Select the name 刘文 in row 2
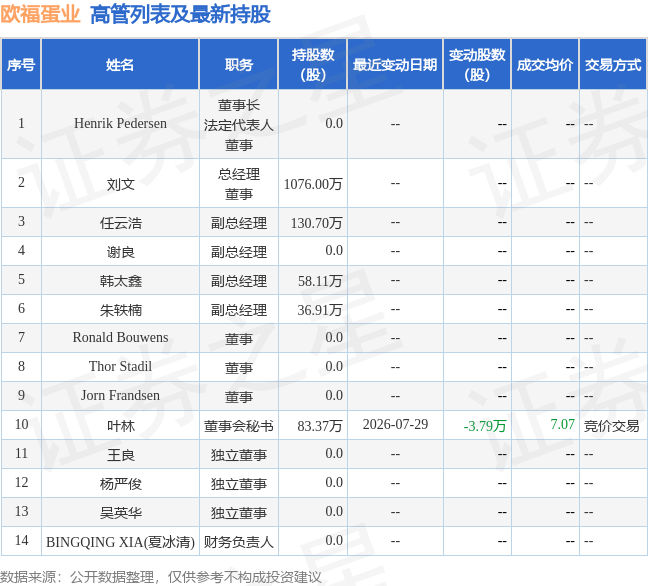 click(120, 184)
